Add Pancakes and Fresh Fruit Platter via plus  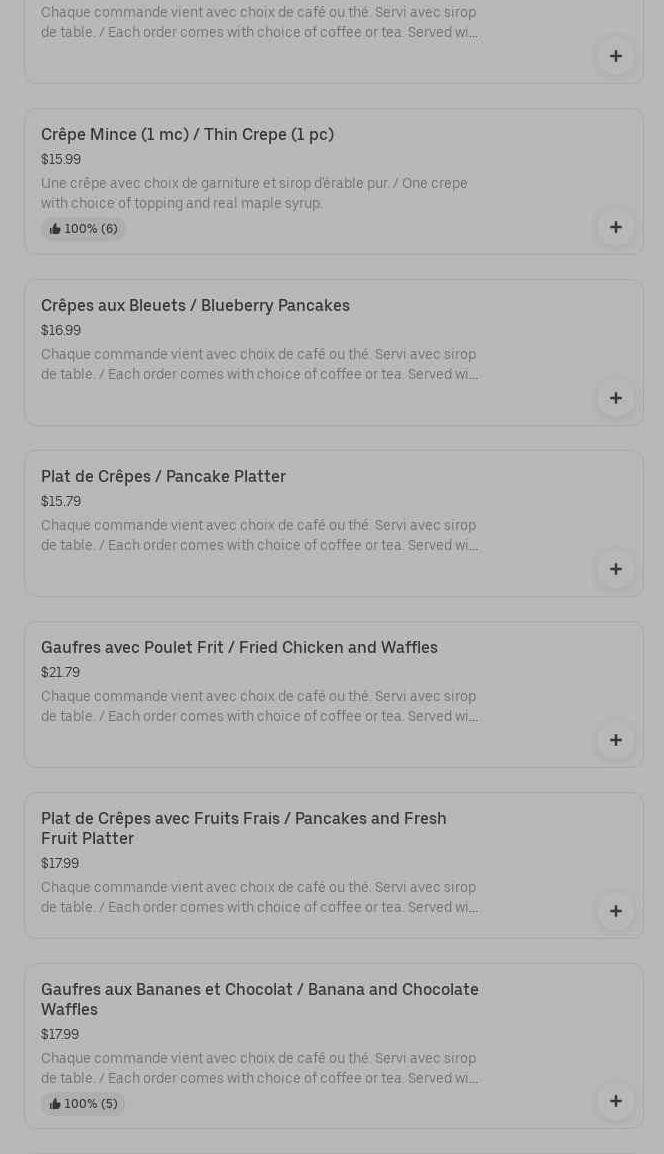click(615, 911)
